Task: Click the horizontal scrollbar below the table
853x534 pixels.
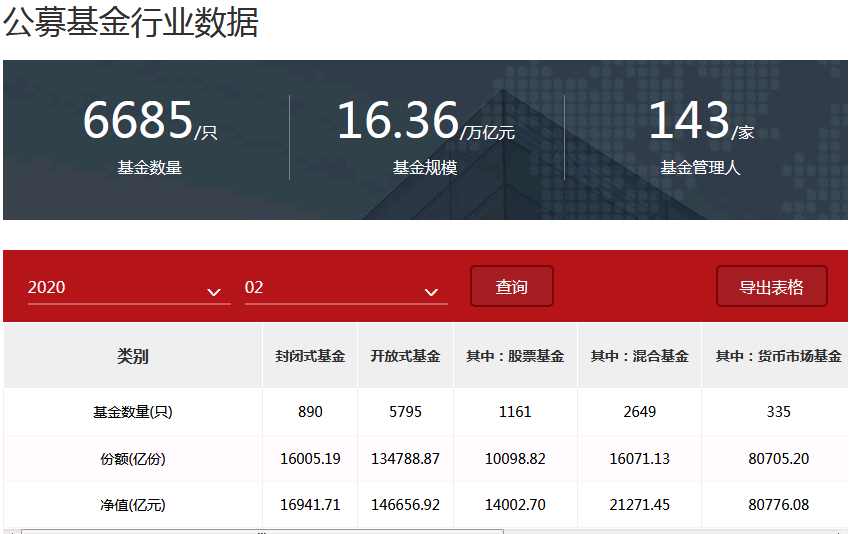Action: [262, 531]
